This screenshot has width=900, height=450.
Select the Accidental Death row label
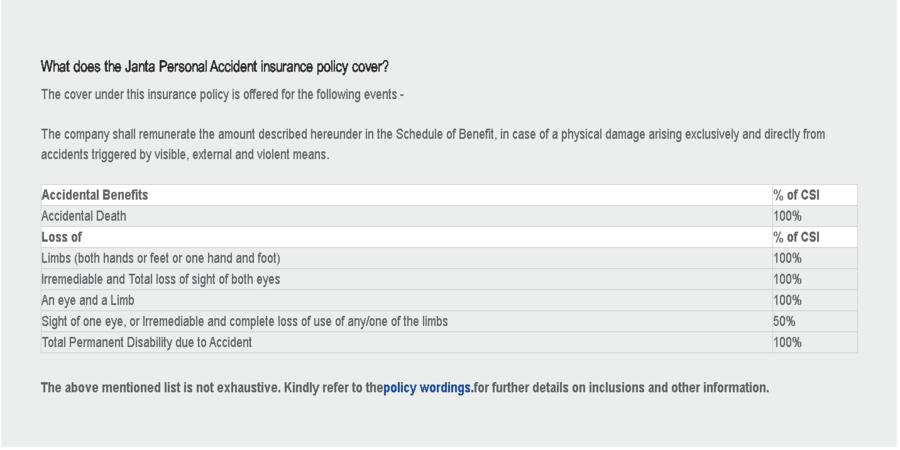tap(84, 216)
